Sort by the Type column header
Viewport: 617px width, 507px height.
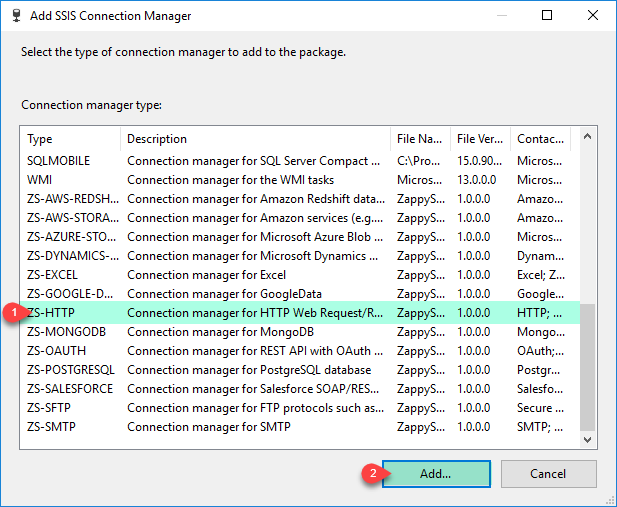pyautogui.click(x=70, y=139)
